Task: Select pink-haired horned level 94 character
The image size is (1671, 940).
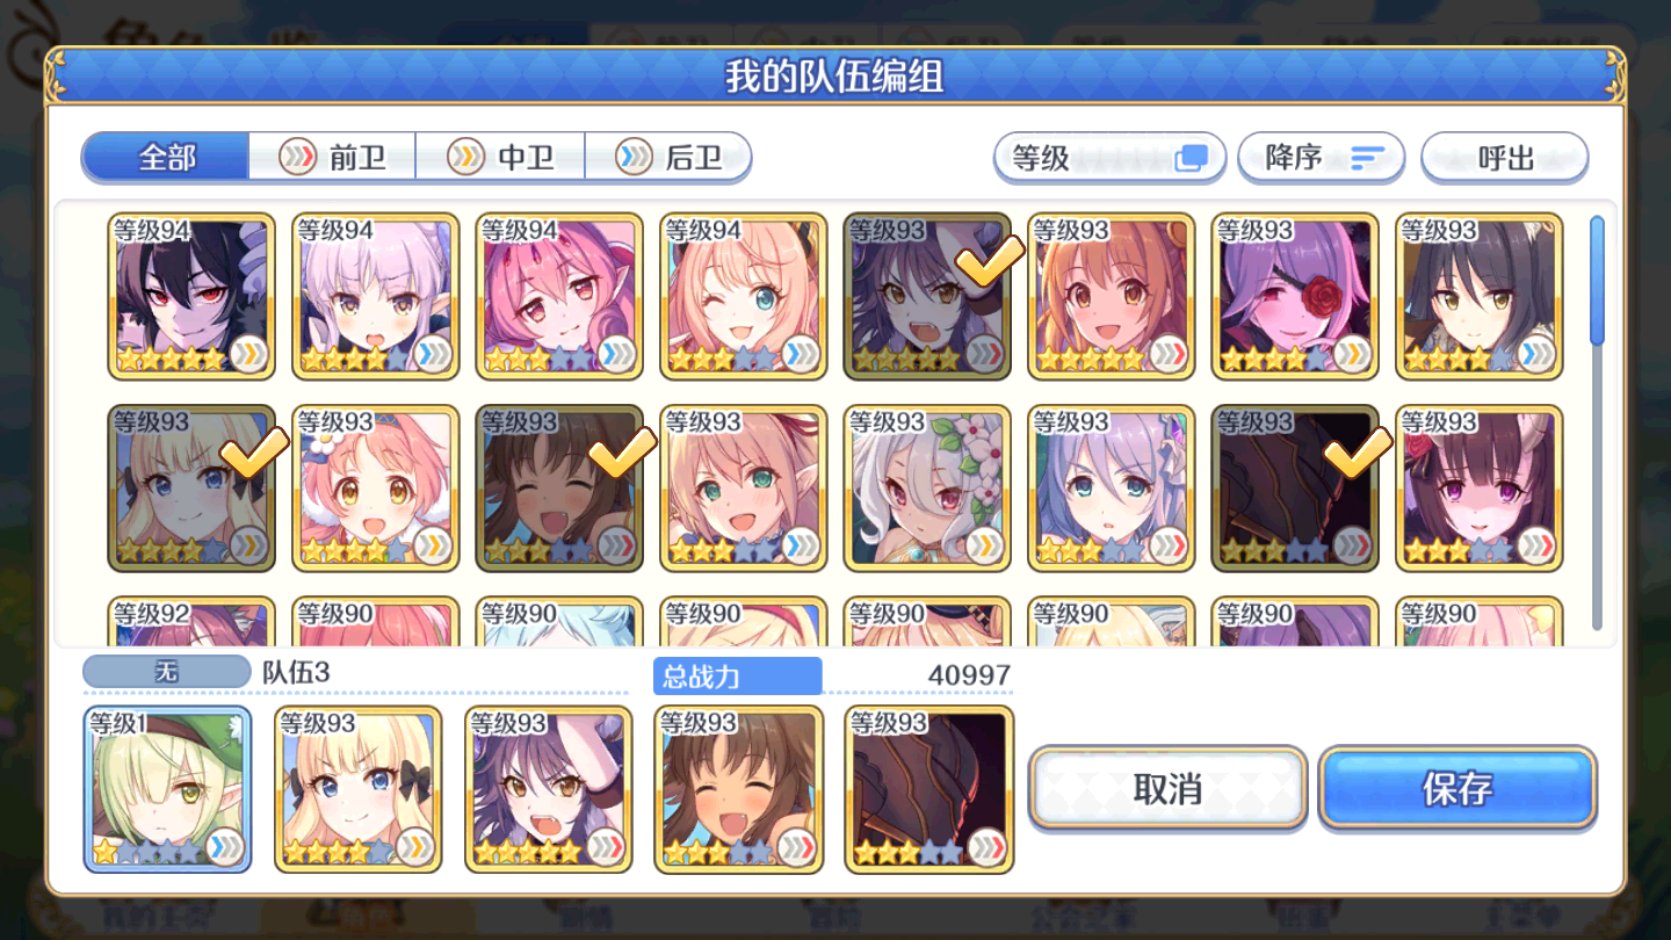Action: click(x=559, y=296)
